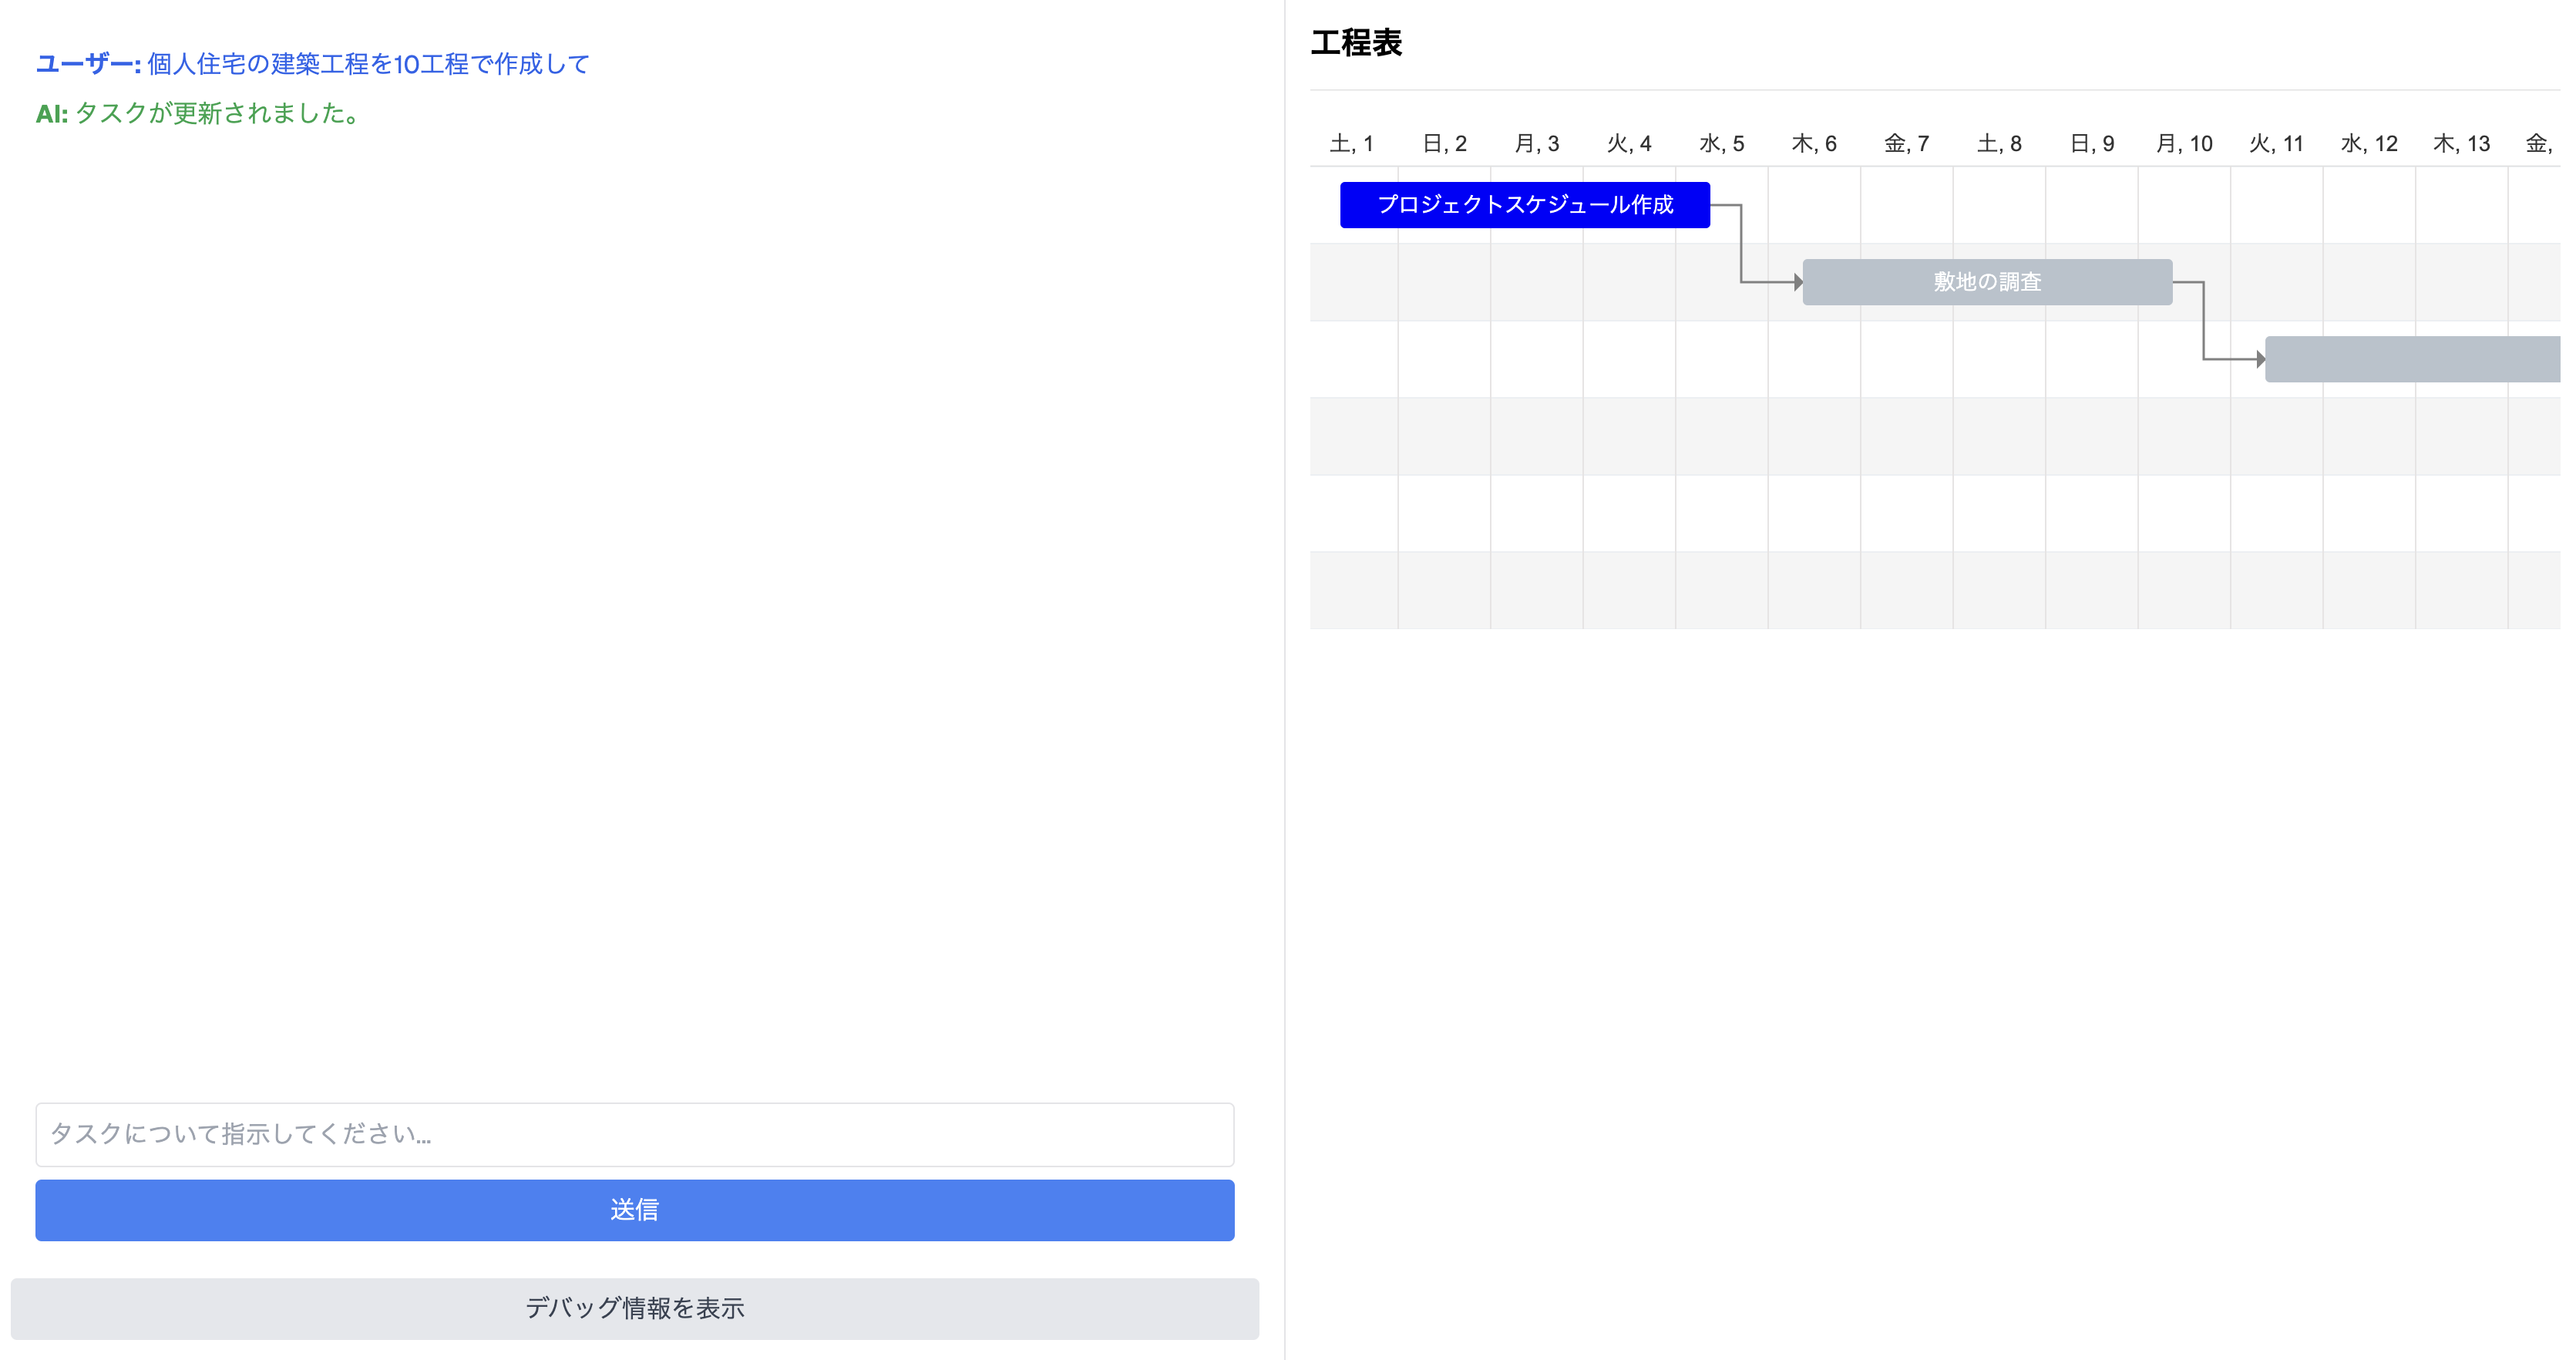Click the user message 個人住宅の建築工程を10工程で作成して

pos(368,64)
